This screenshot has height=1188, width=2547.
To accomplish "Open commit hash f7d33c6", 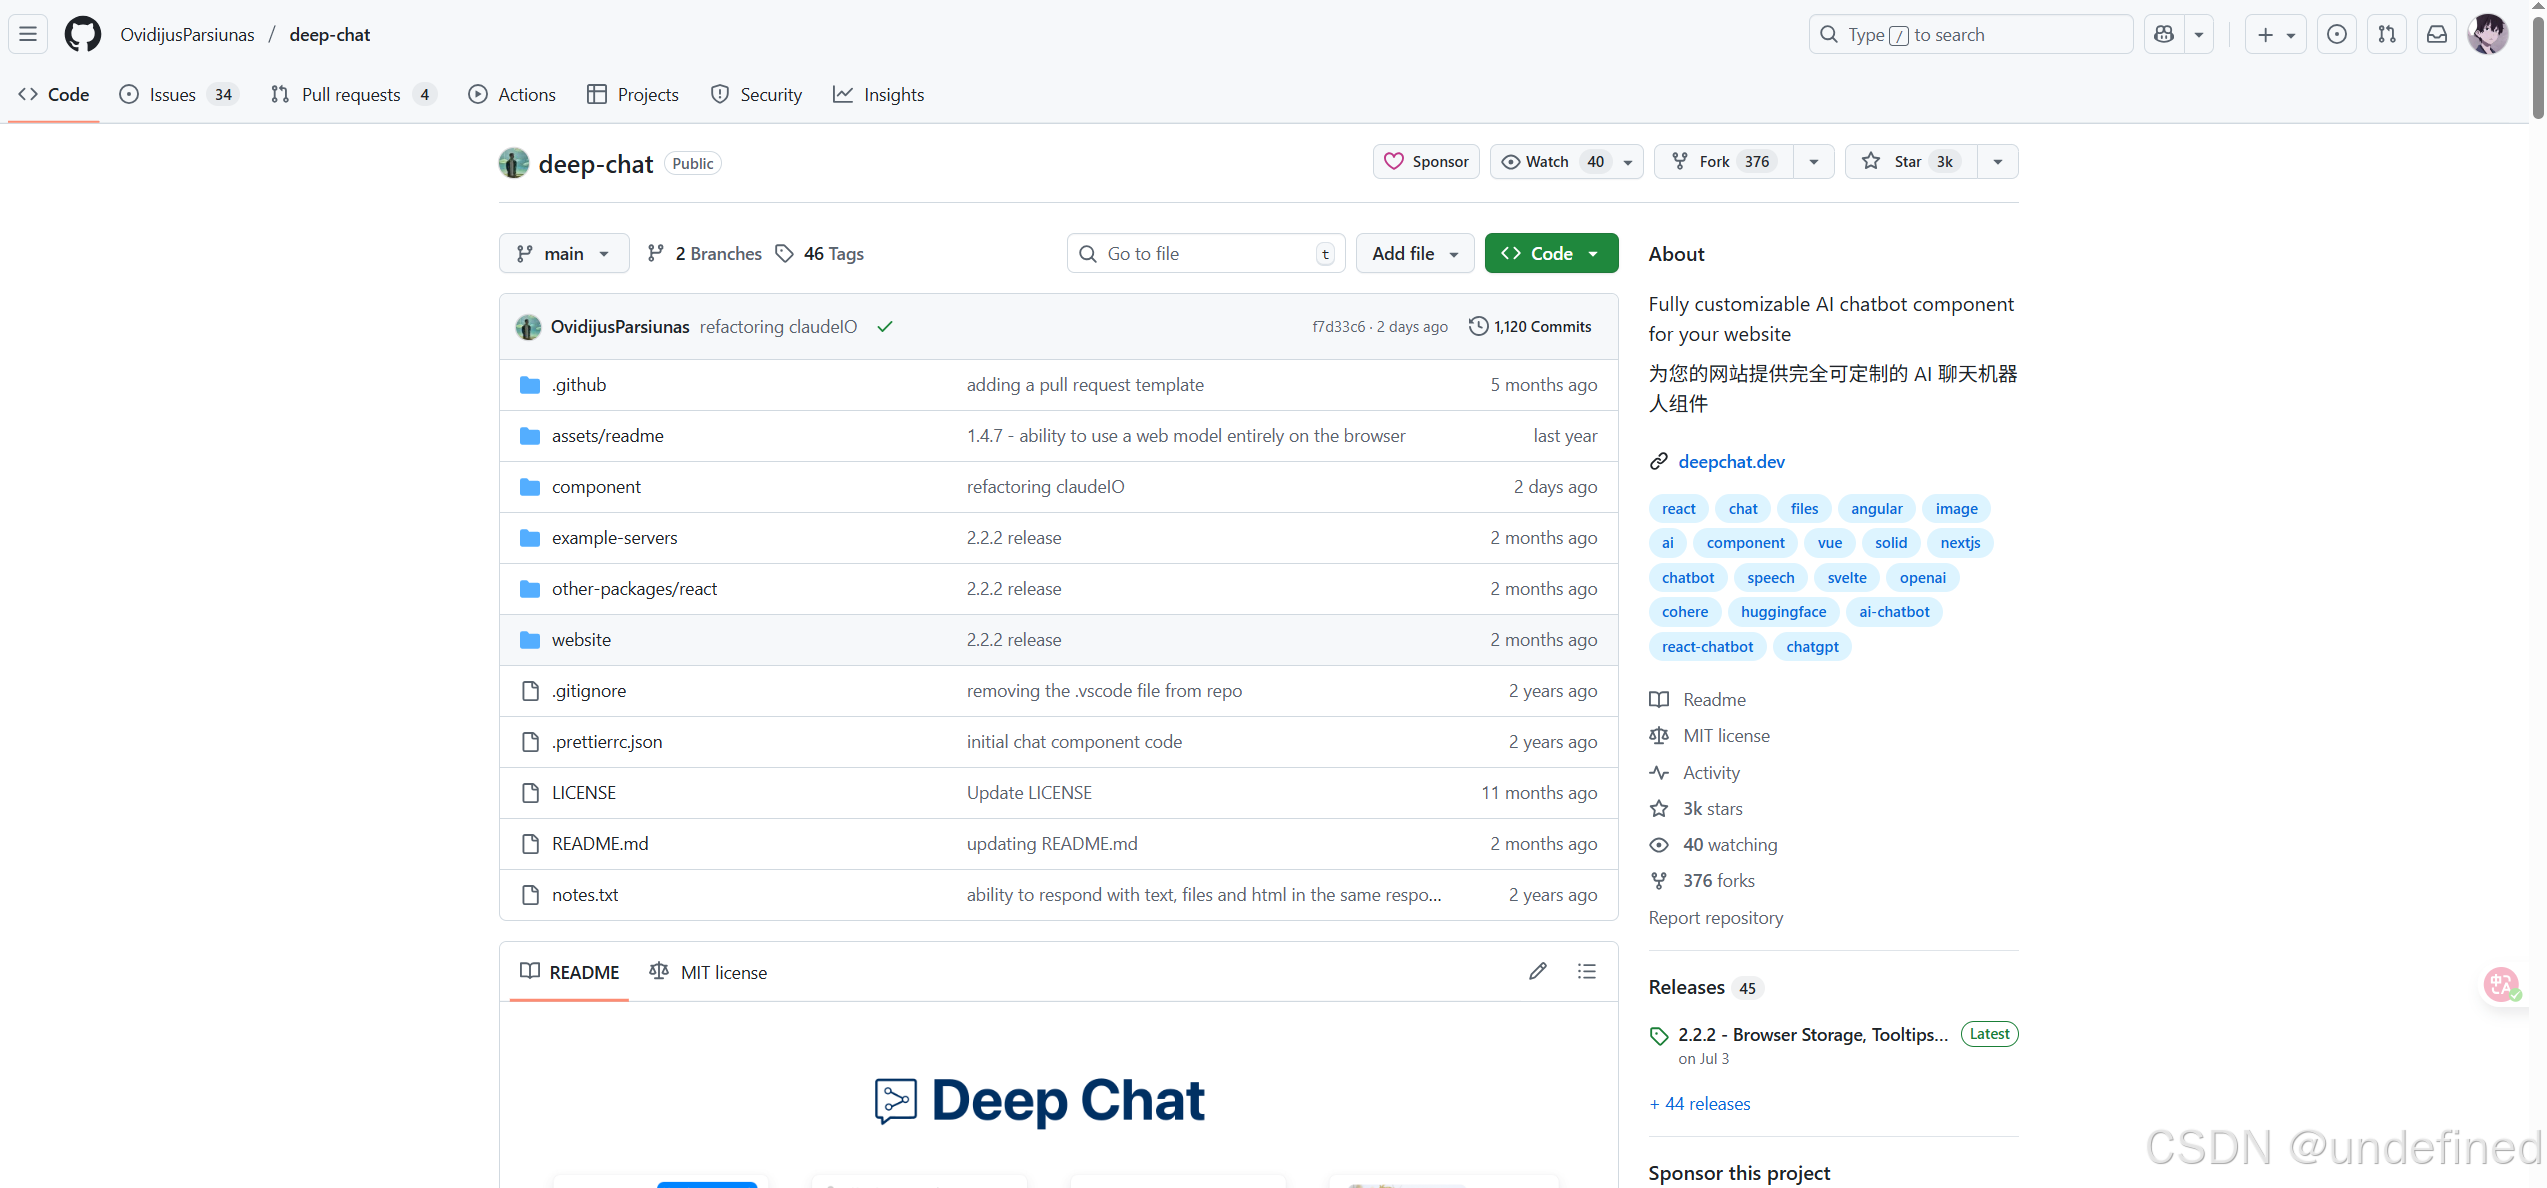I will pos(1338,327).
